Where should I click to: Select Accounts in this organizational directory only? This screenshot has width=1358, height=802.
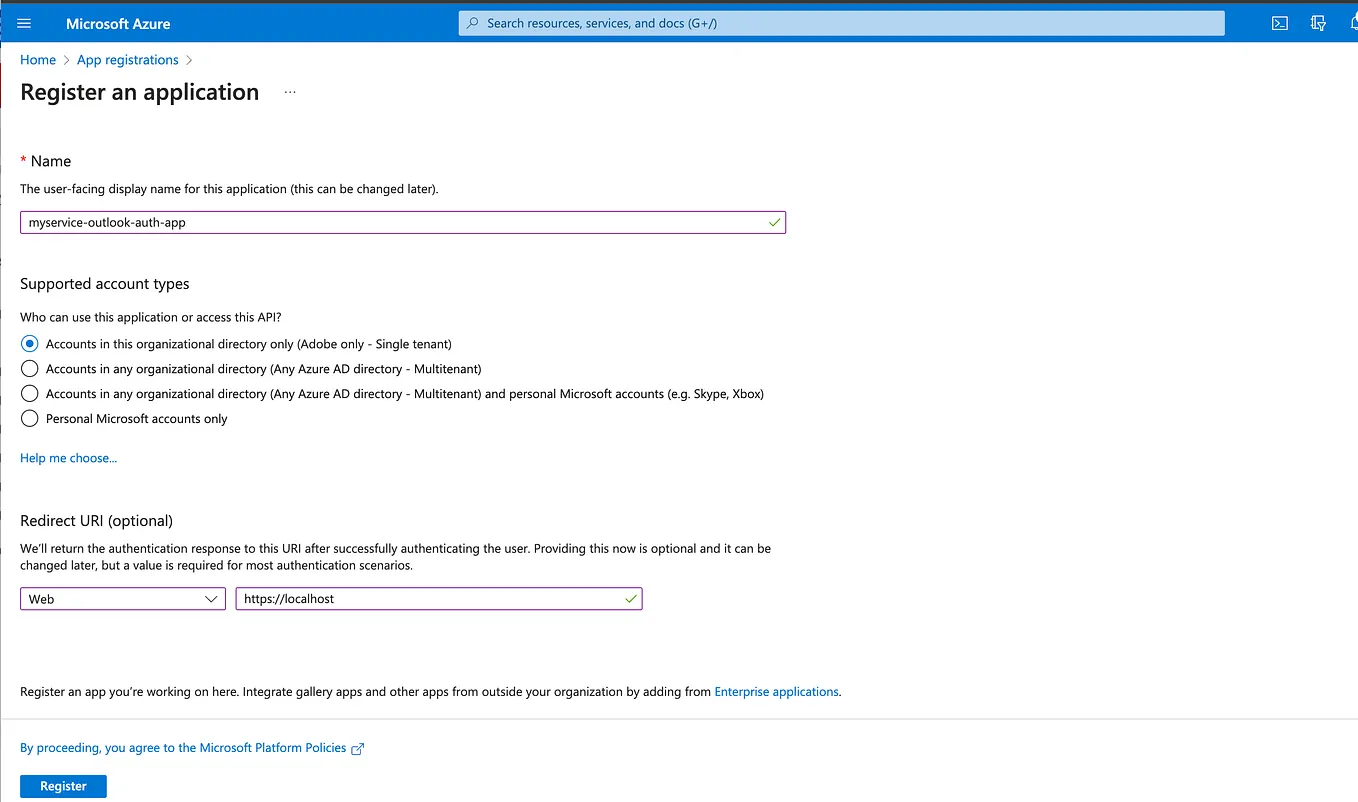click(x=29, y=344)
